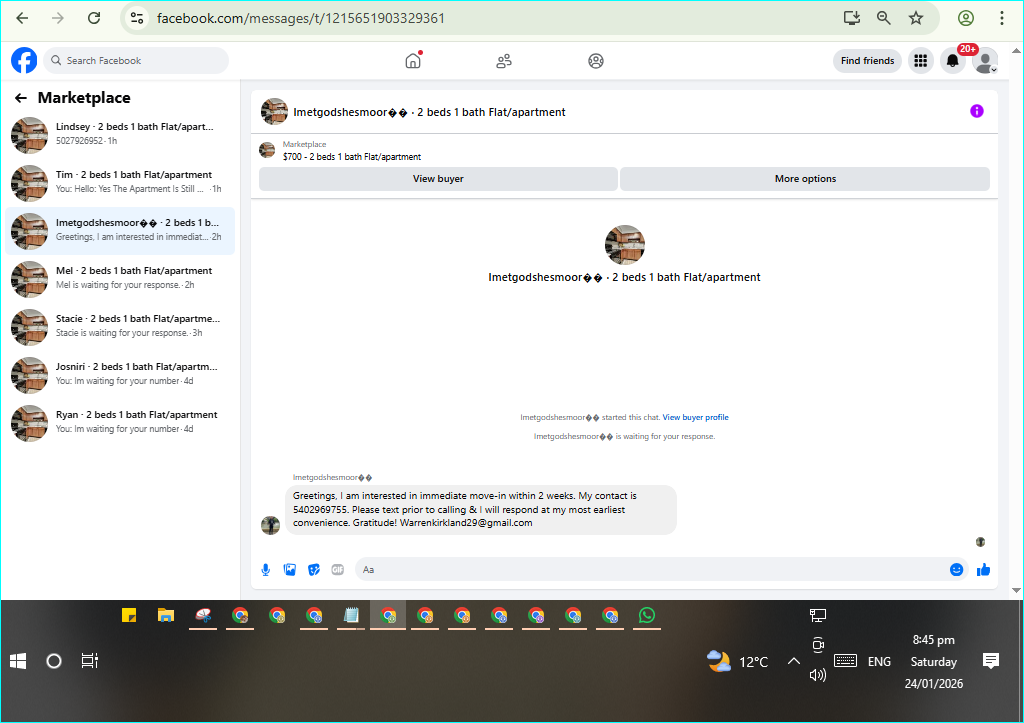Open the Windows Start button
The width and height of the screenshot is (1024, 723).
coord(18,661)
